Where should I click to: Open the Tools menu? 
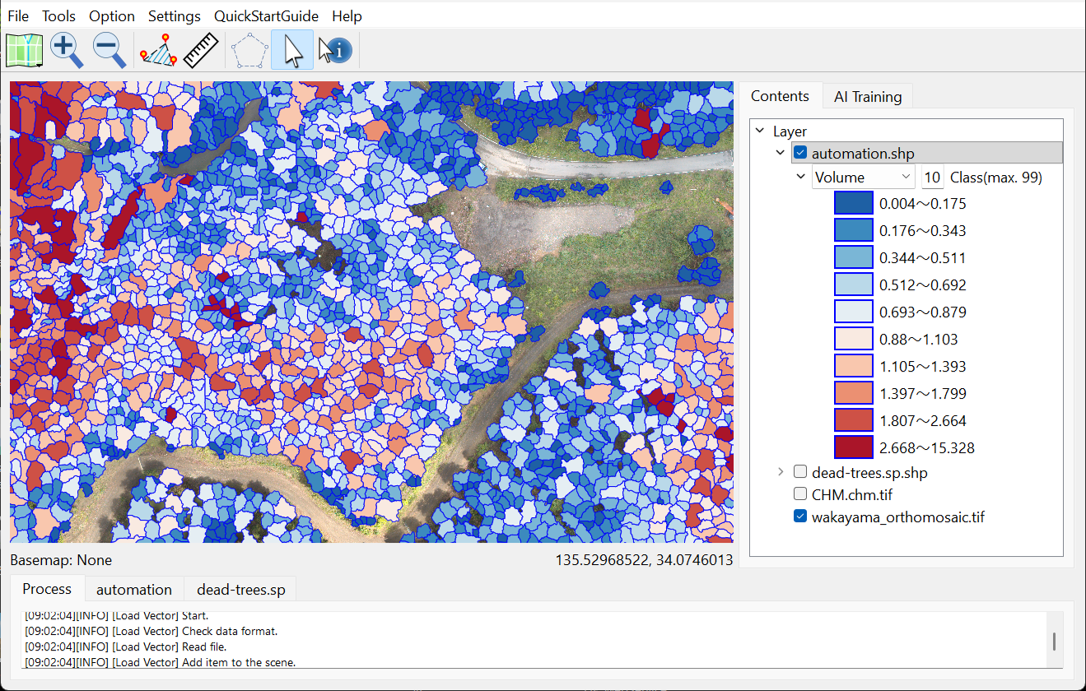59,16
